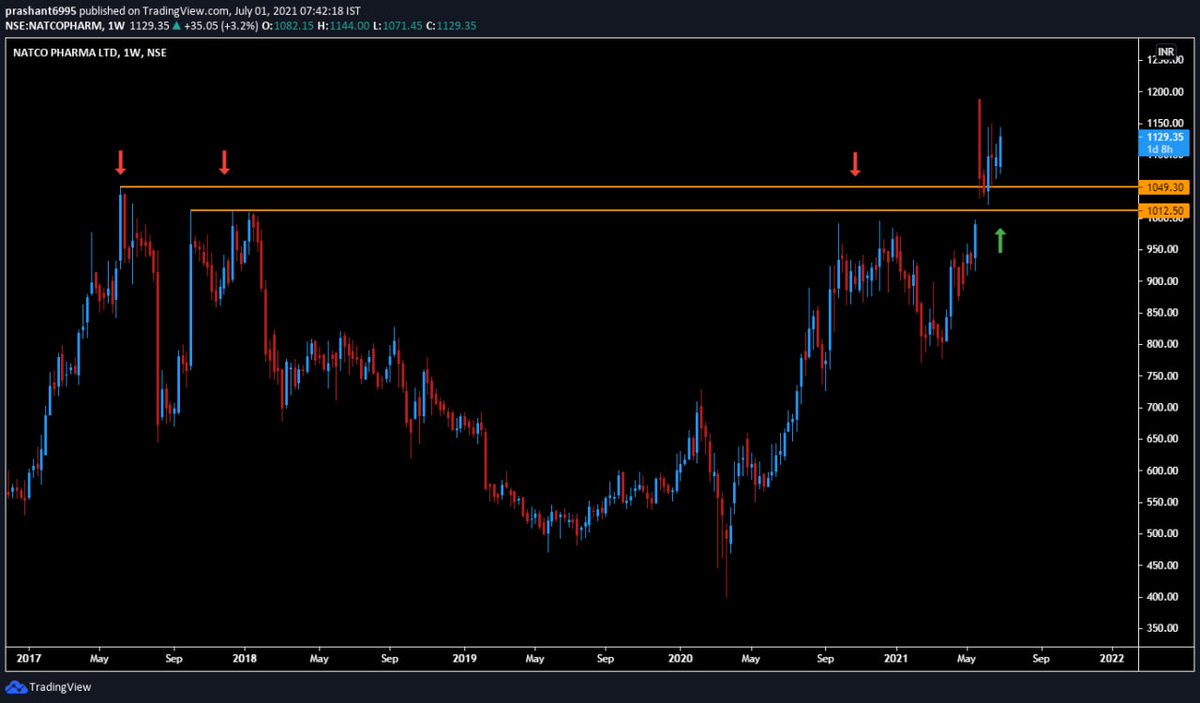Click the '800.00' price axis label
Viewport: 1200px width, 703px height.
click(1163, 344)
